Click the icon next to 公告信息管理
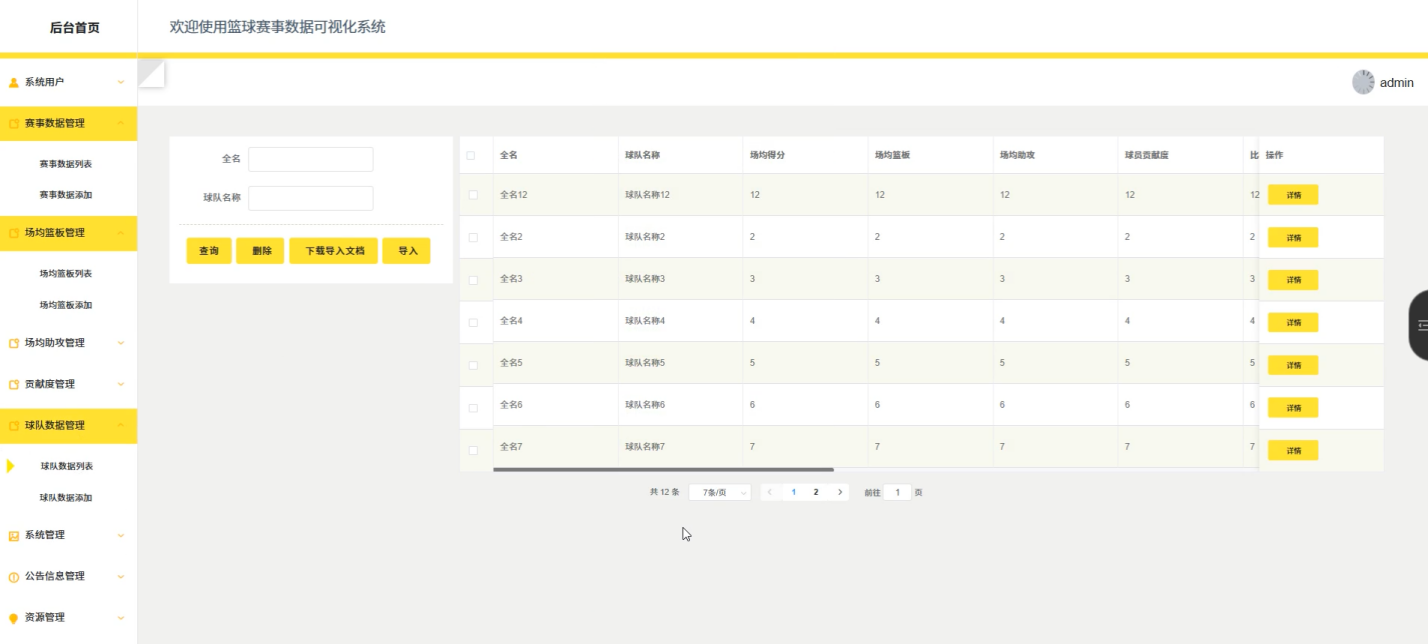The width and height of the screenshot is (1428, 644). 14,577
